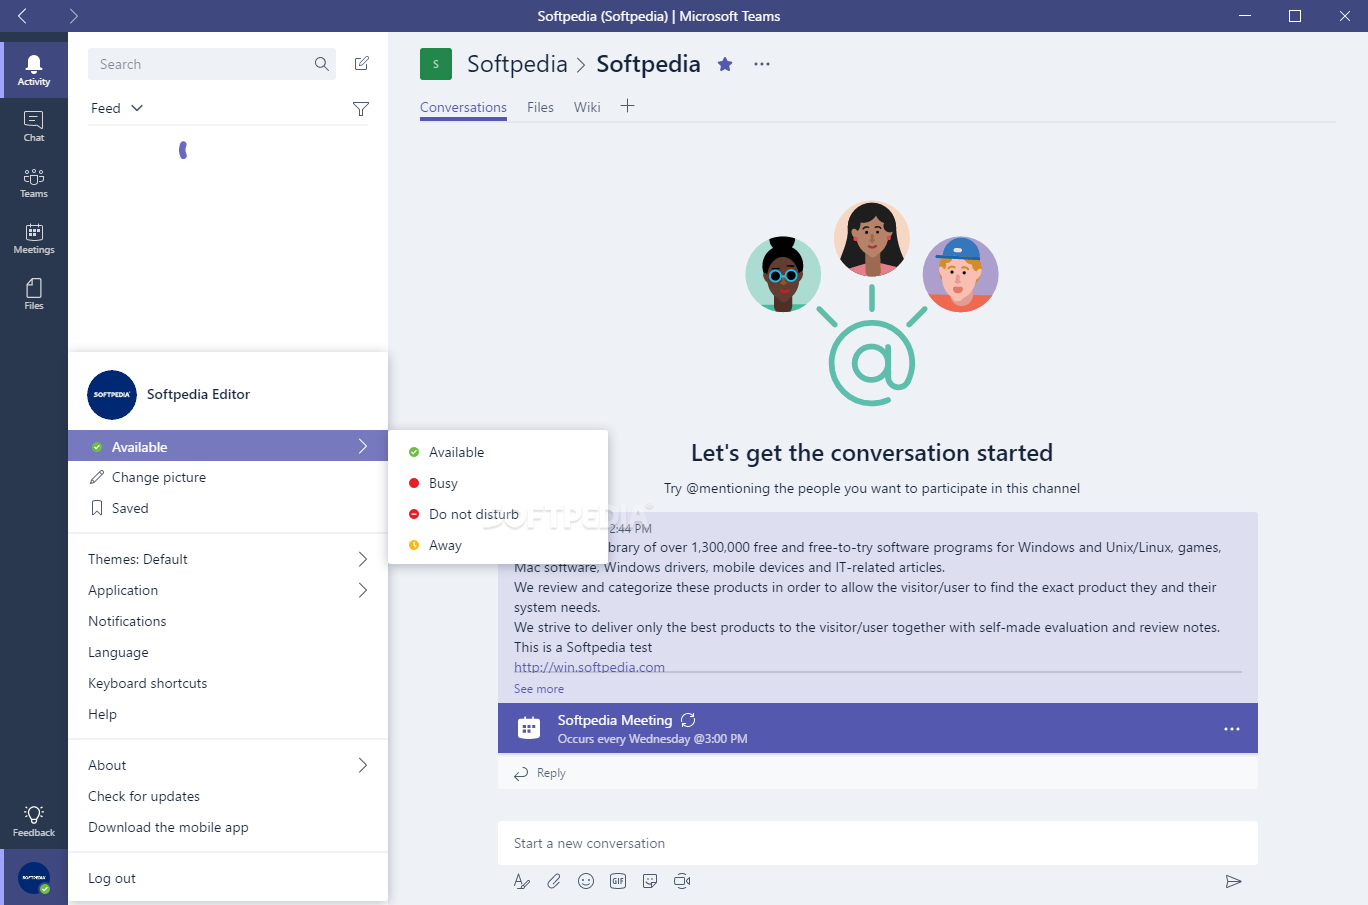The image size is (1368, 905).
Task: Open Chat from the left sidebar
Action: pyautogui.click(x=34, y=126)
